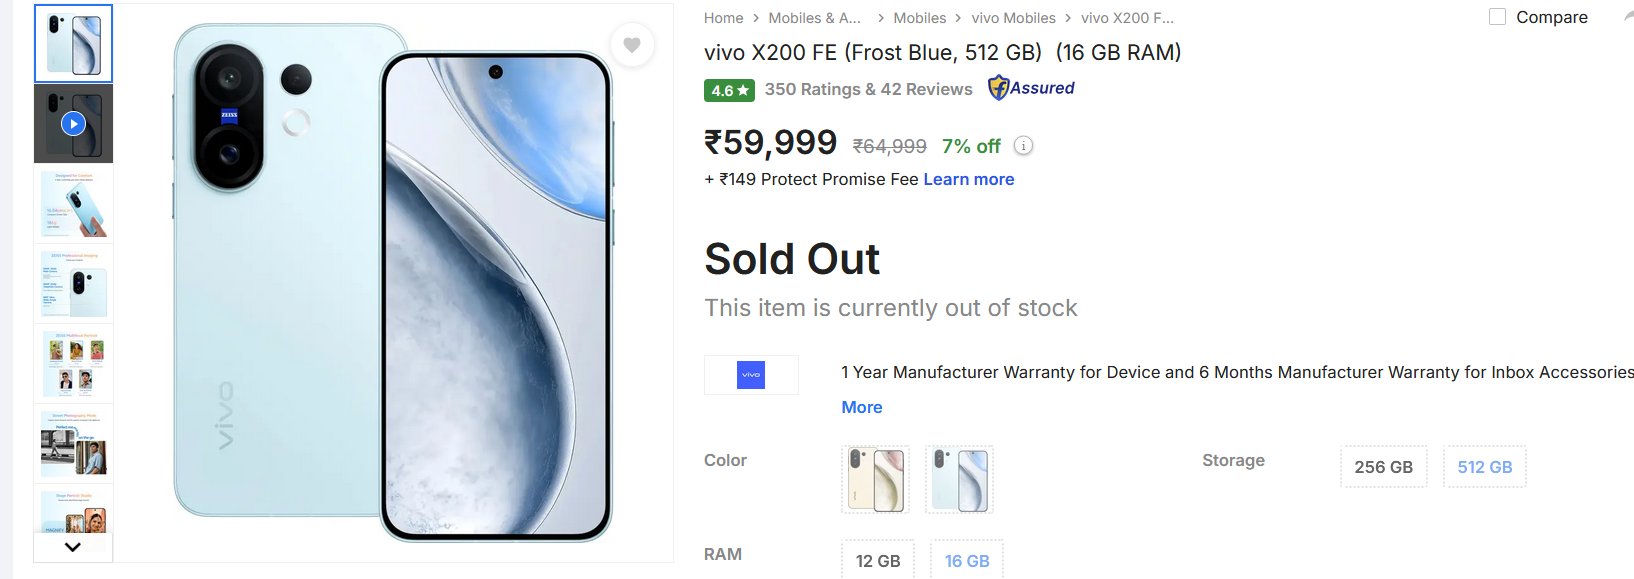Open 350 Ratings & 42 Reviews
The width and height of the screenshot is (1634, 579).
(x=868, y=89)
